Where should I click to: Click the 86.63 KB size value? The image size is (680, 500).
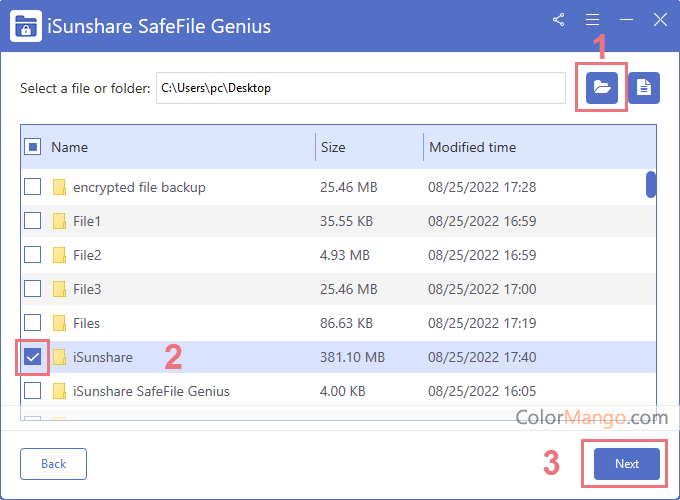(347, 323)
